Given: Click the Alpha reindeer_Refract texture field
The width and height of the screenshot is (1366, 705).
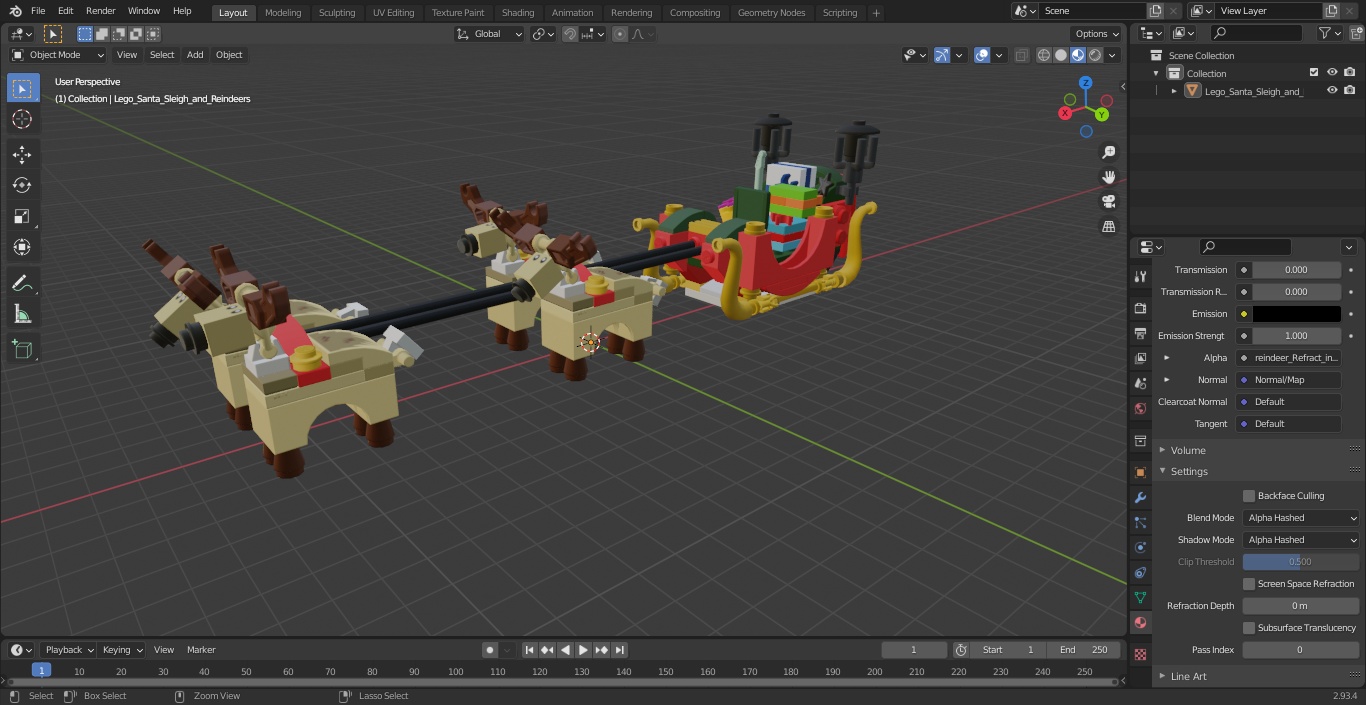Looking at the screenshot, I should coord(1288,358).
